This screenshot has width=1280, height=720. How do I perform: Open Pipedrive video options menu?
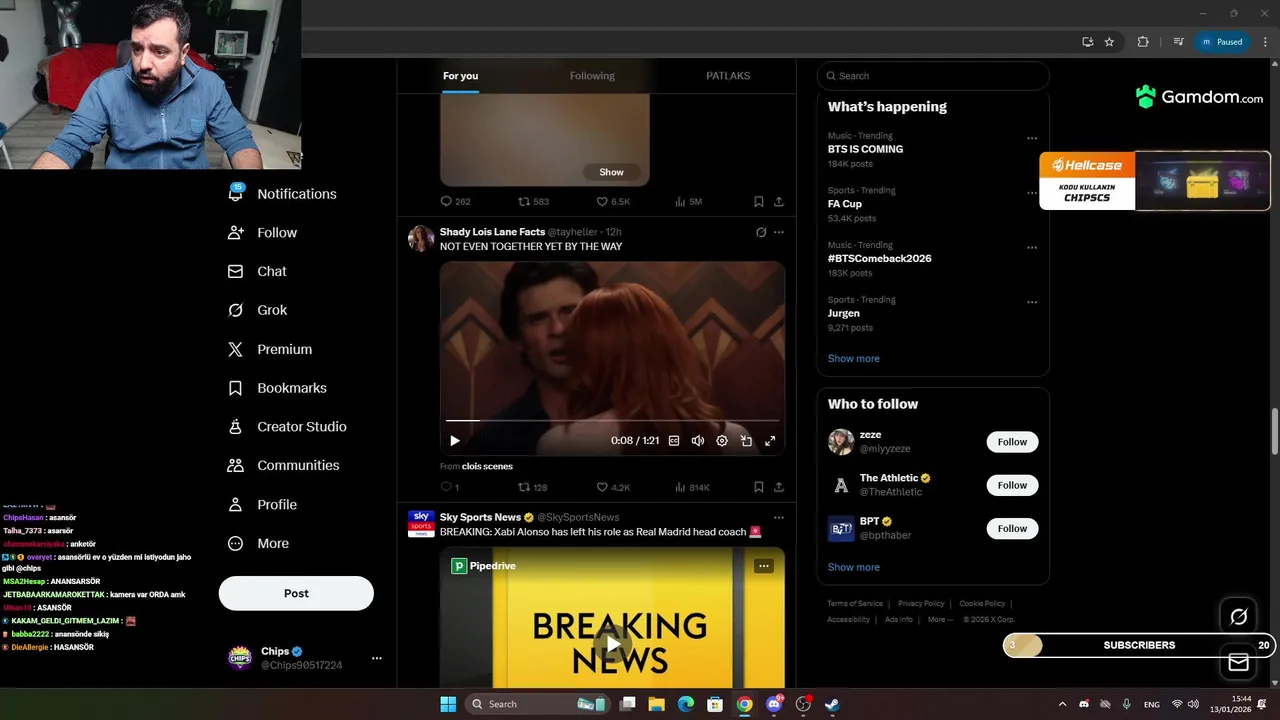(x=764, y=566)
